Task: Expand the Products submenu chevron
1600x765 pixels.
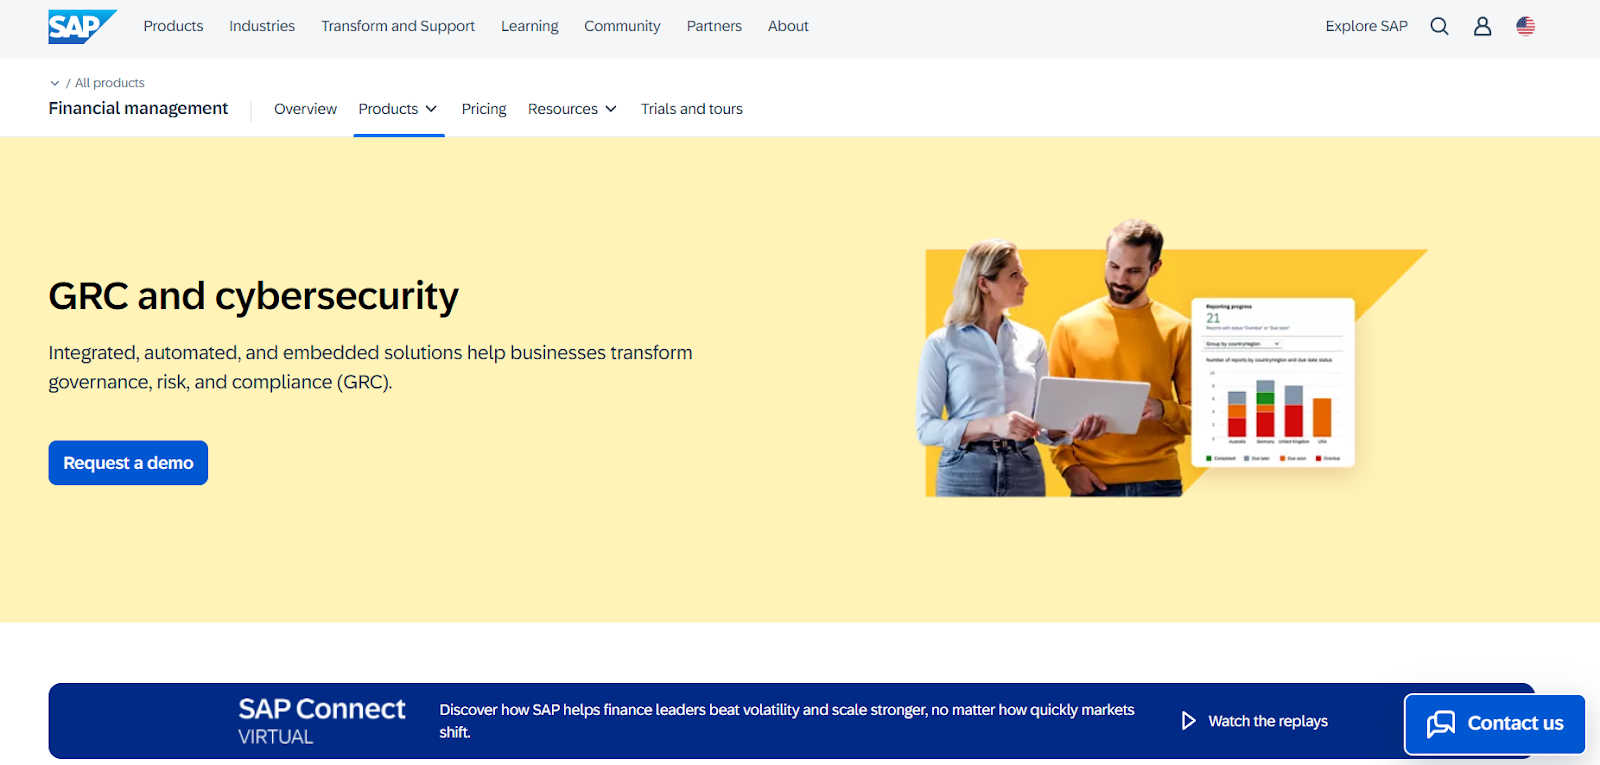Action: pyautogui.click(x=431, y=109)
